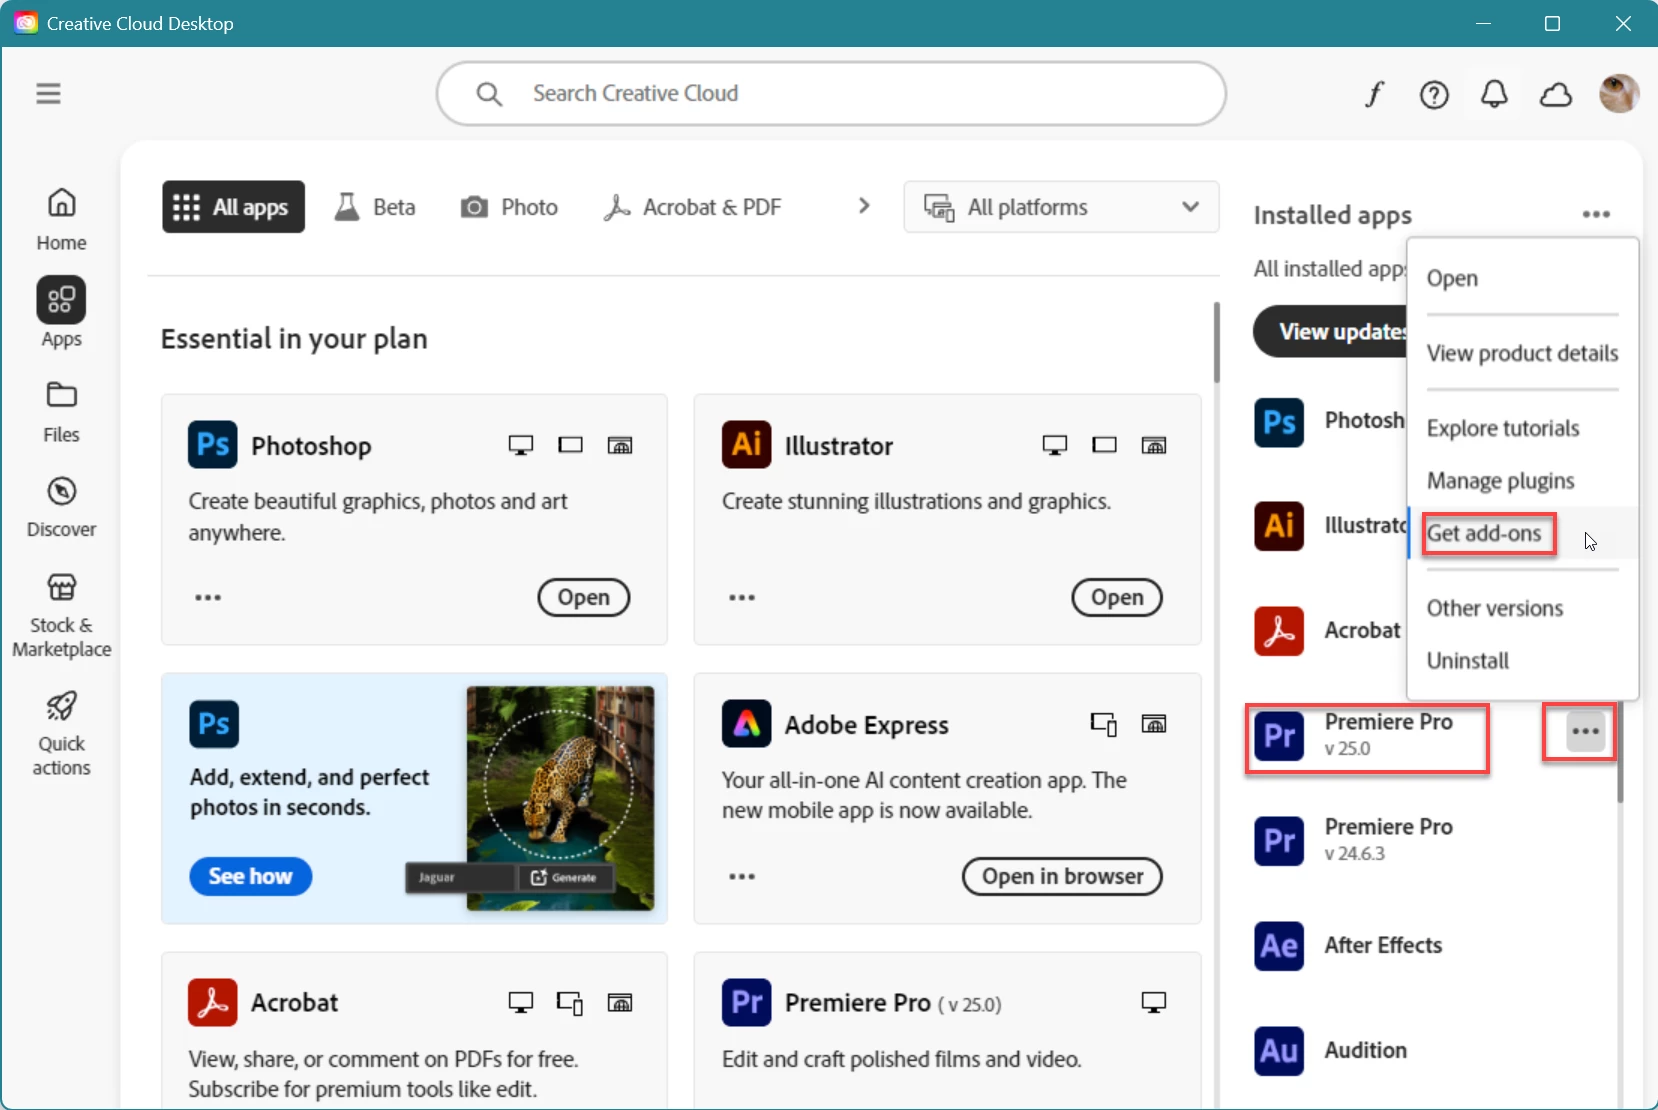Open Premiere Pro v 25.0 more options button
This screenshot has width=1658, height=1110.
pyautogui.click(x=1585, y=731)
